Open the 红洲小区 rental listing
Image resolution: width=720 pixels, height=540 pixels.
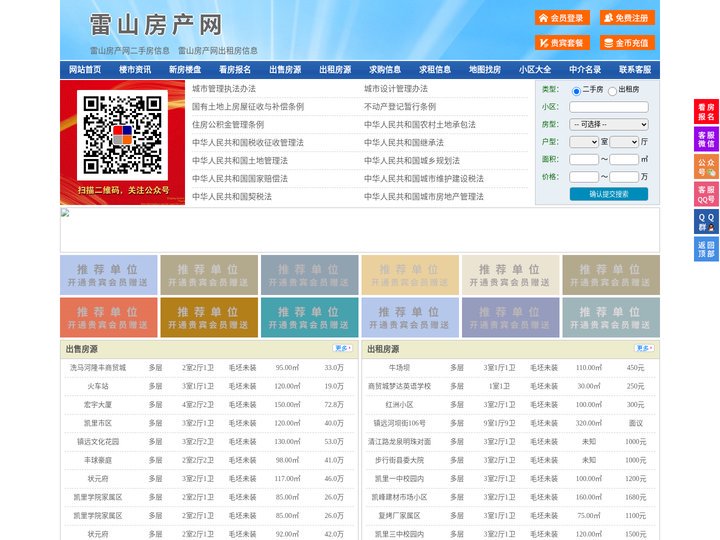click(399, 405)
